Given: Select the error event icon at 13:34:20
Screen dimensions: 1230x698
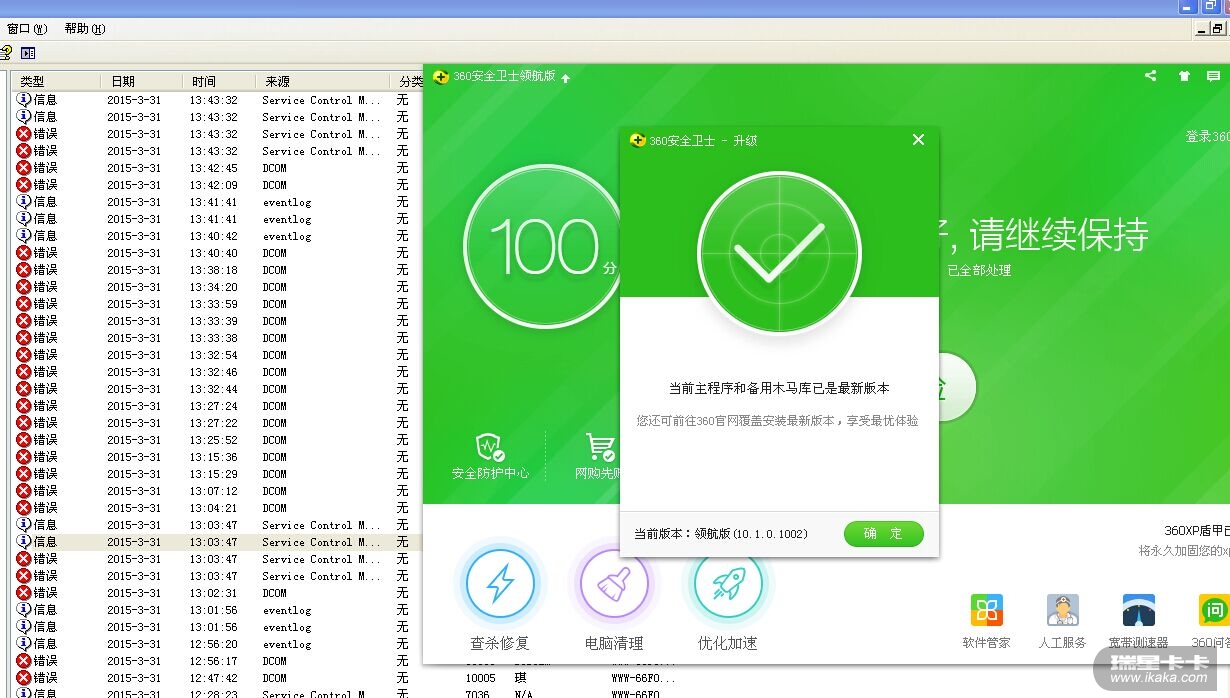Looking at the screenshot, I should (24, 287).
